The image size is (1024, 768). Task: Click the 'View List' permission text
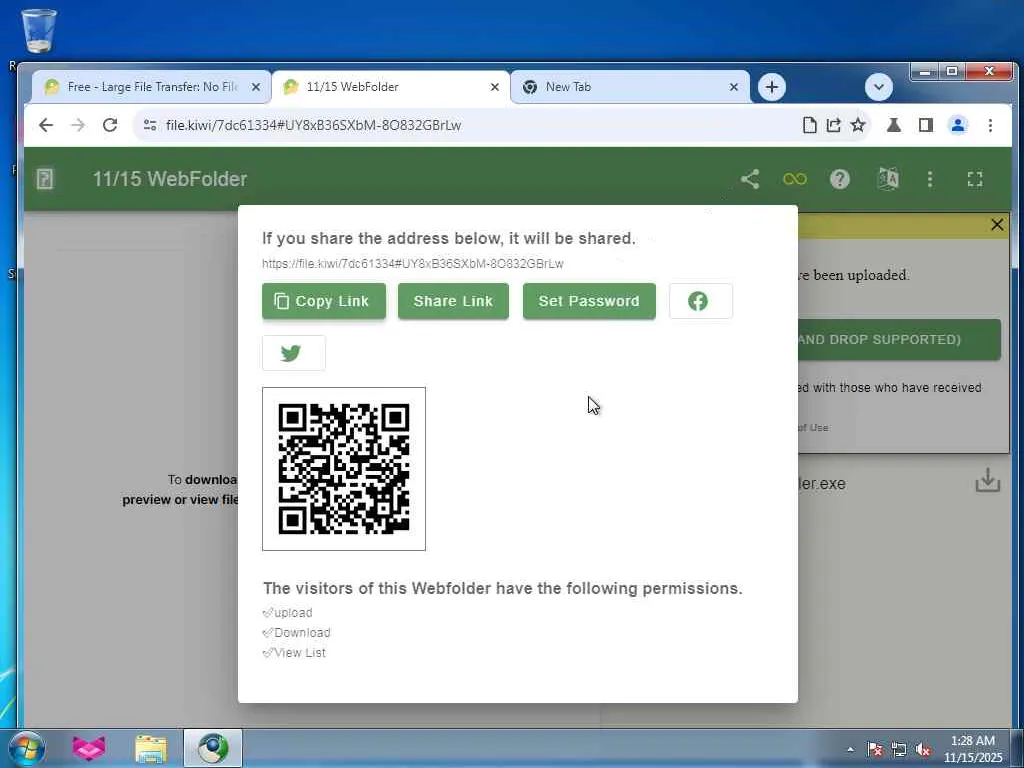[300, 652]
